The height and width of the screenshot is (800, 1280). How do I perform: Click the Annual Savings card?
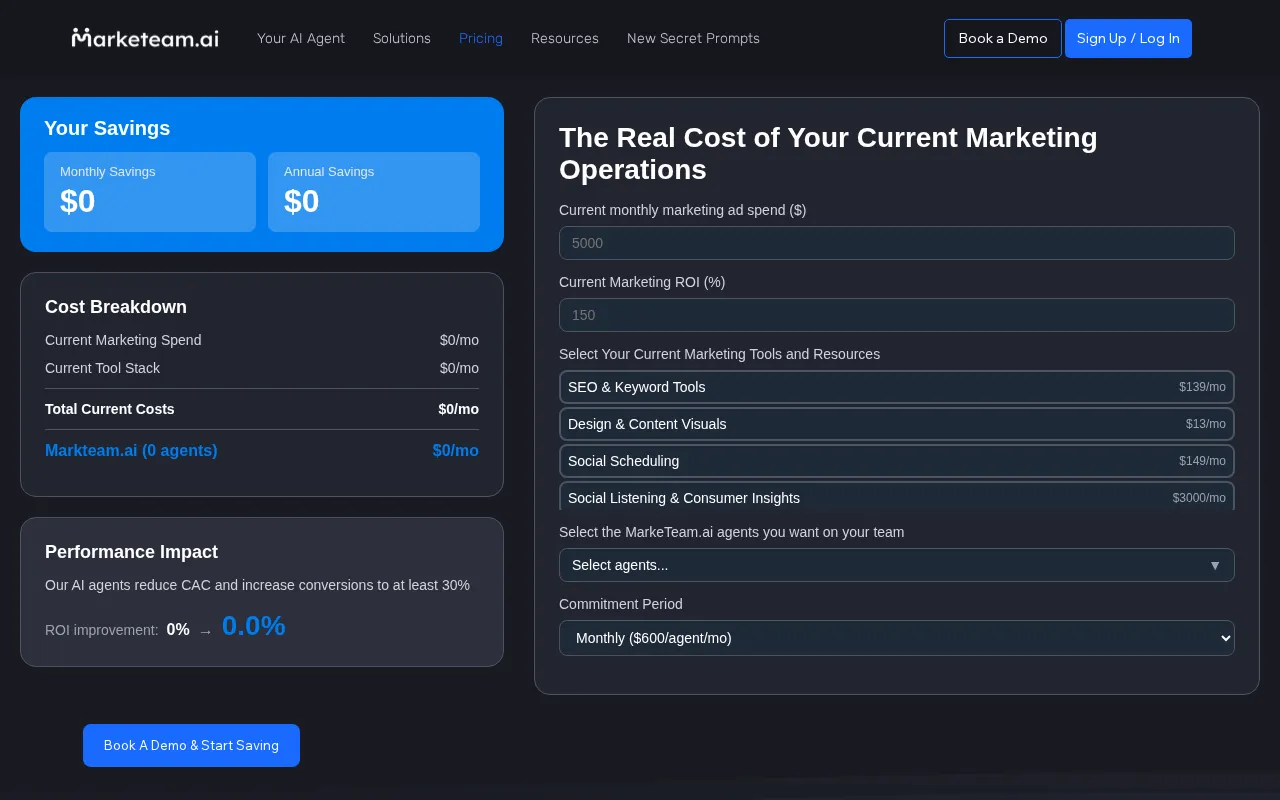click(x=374, y=192)
